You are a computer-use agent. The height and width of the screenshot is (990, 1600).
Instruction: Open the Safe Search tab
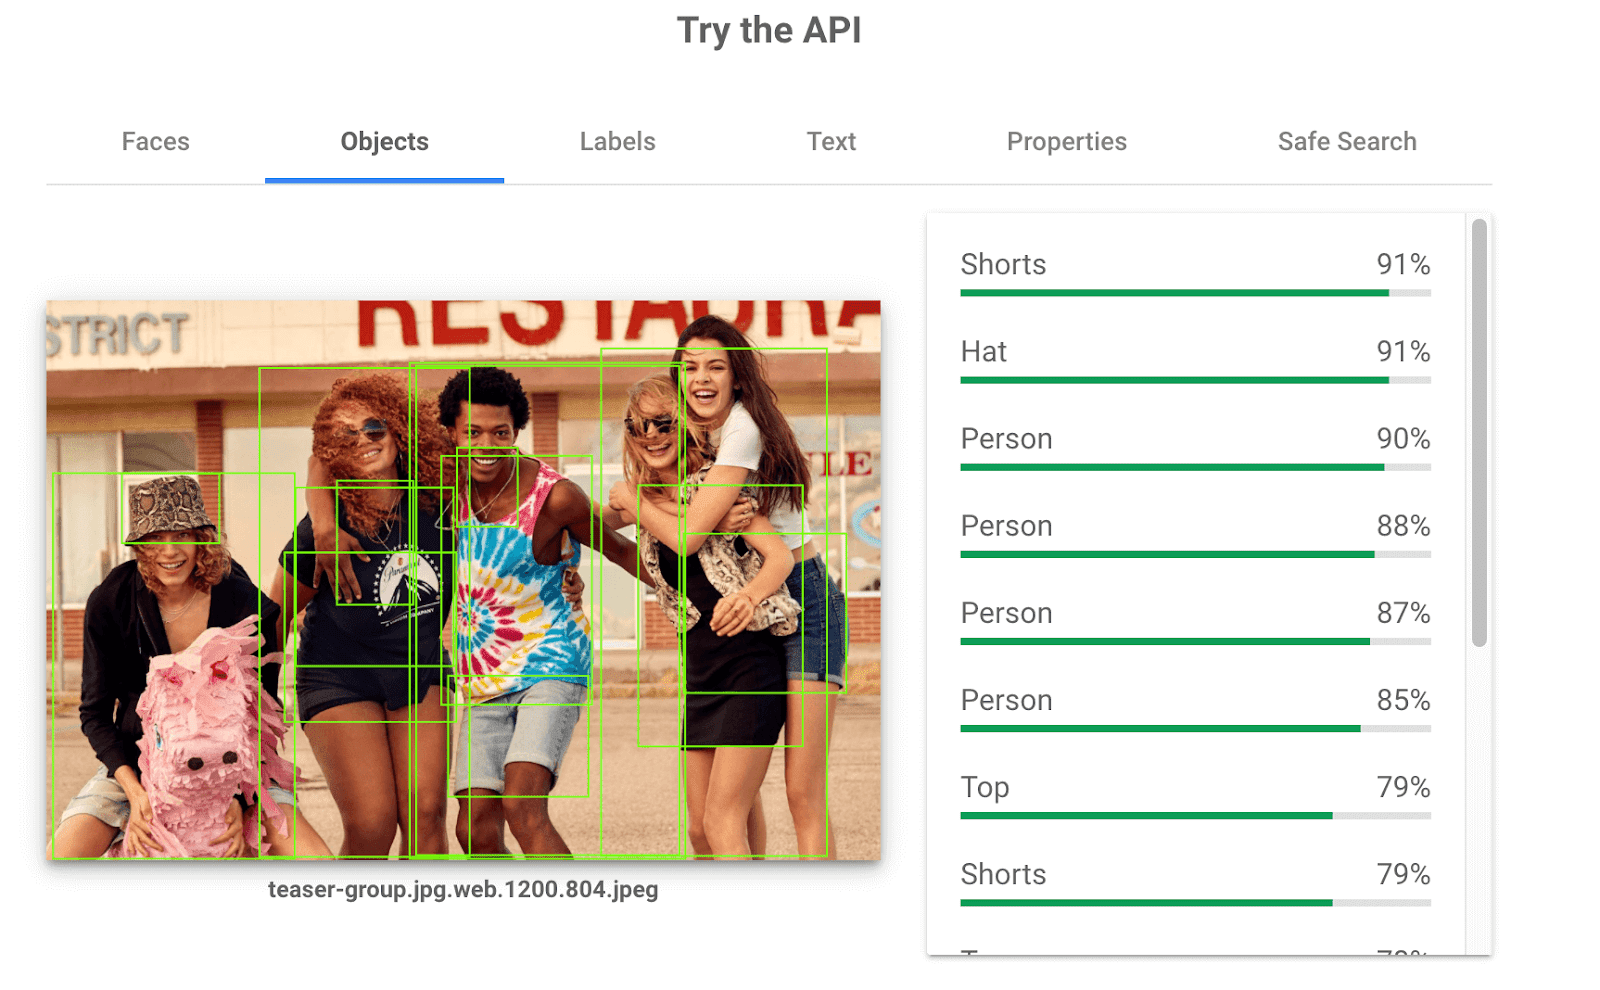1347,142
